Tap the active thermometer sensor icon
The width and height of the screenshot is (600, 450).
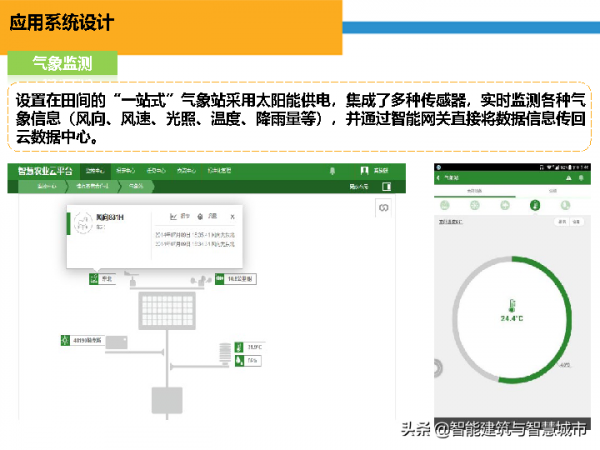click(535, 205)
